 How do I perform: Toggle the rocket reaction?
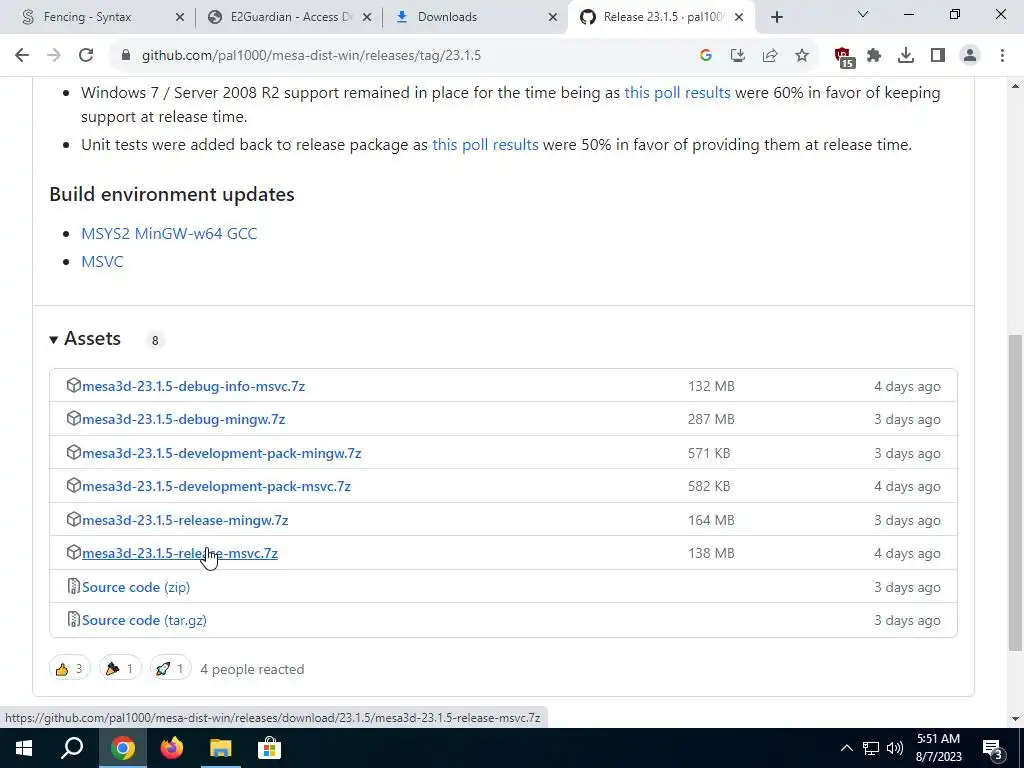click(x=170, y=669)
